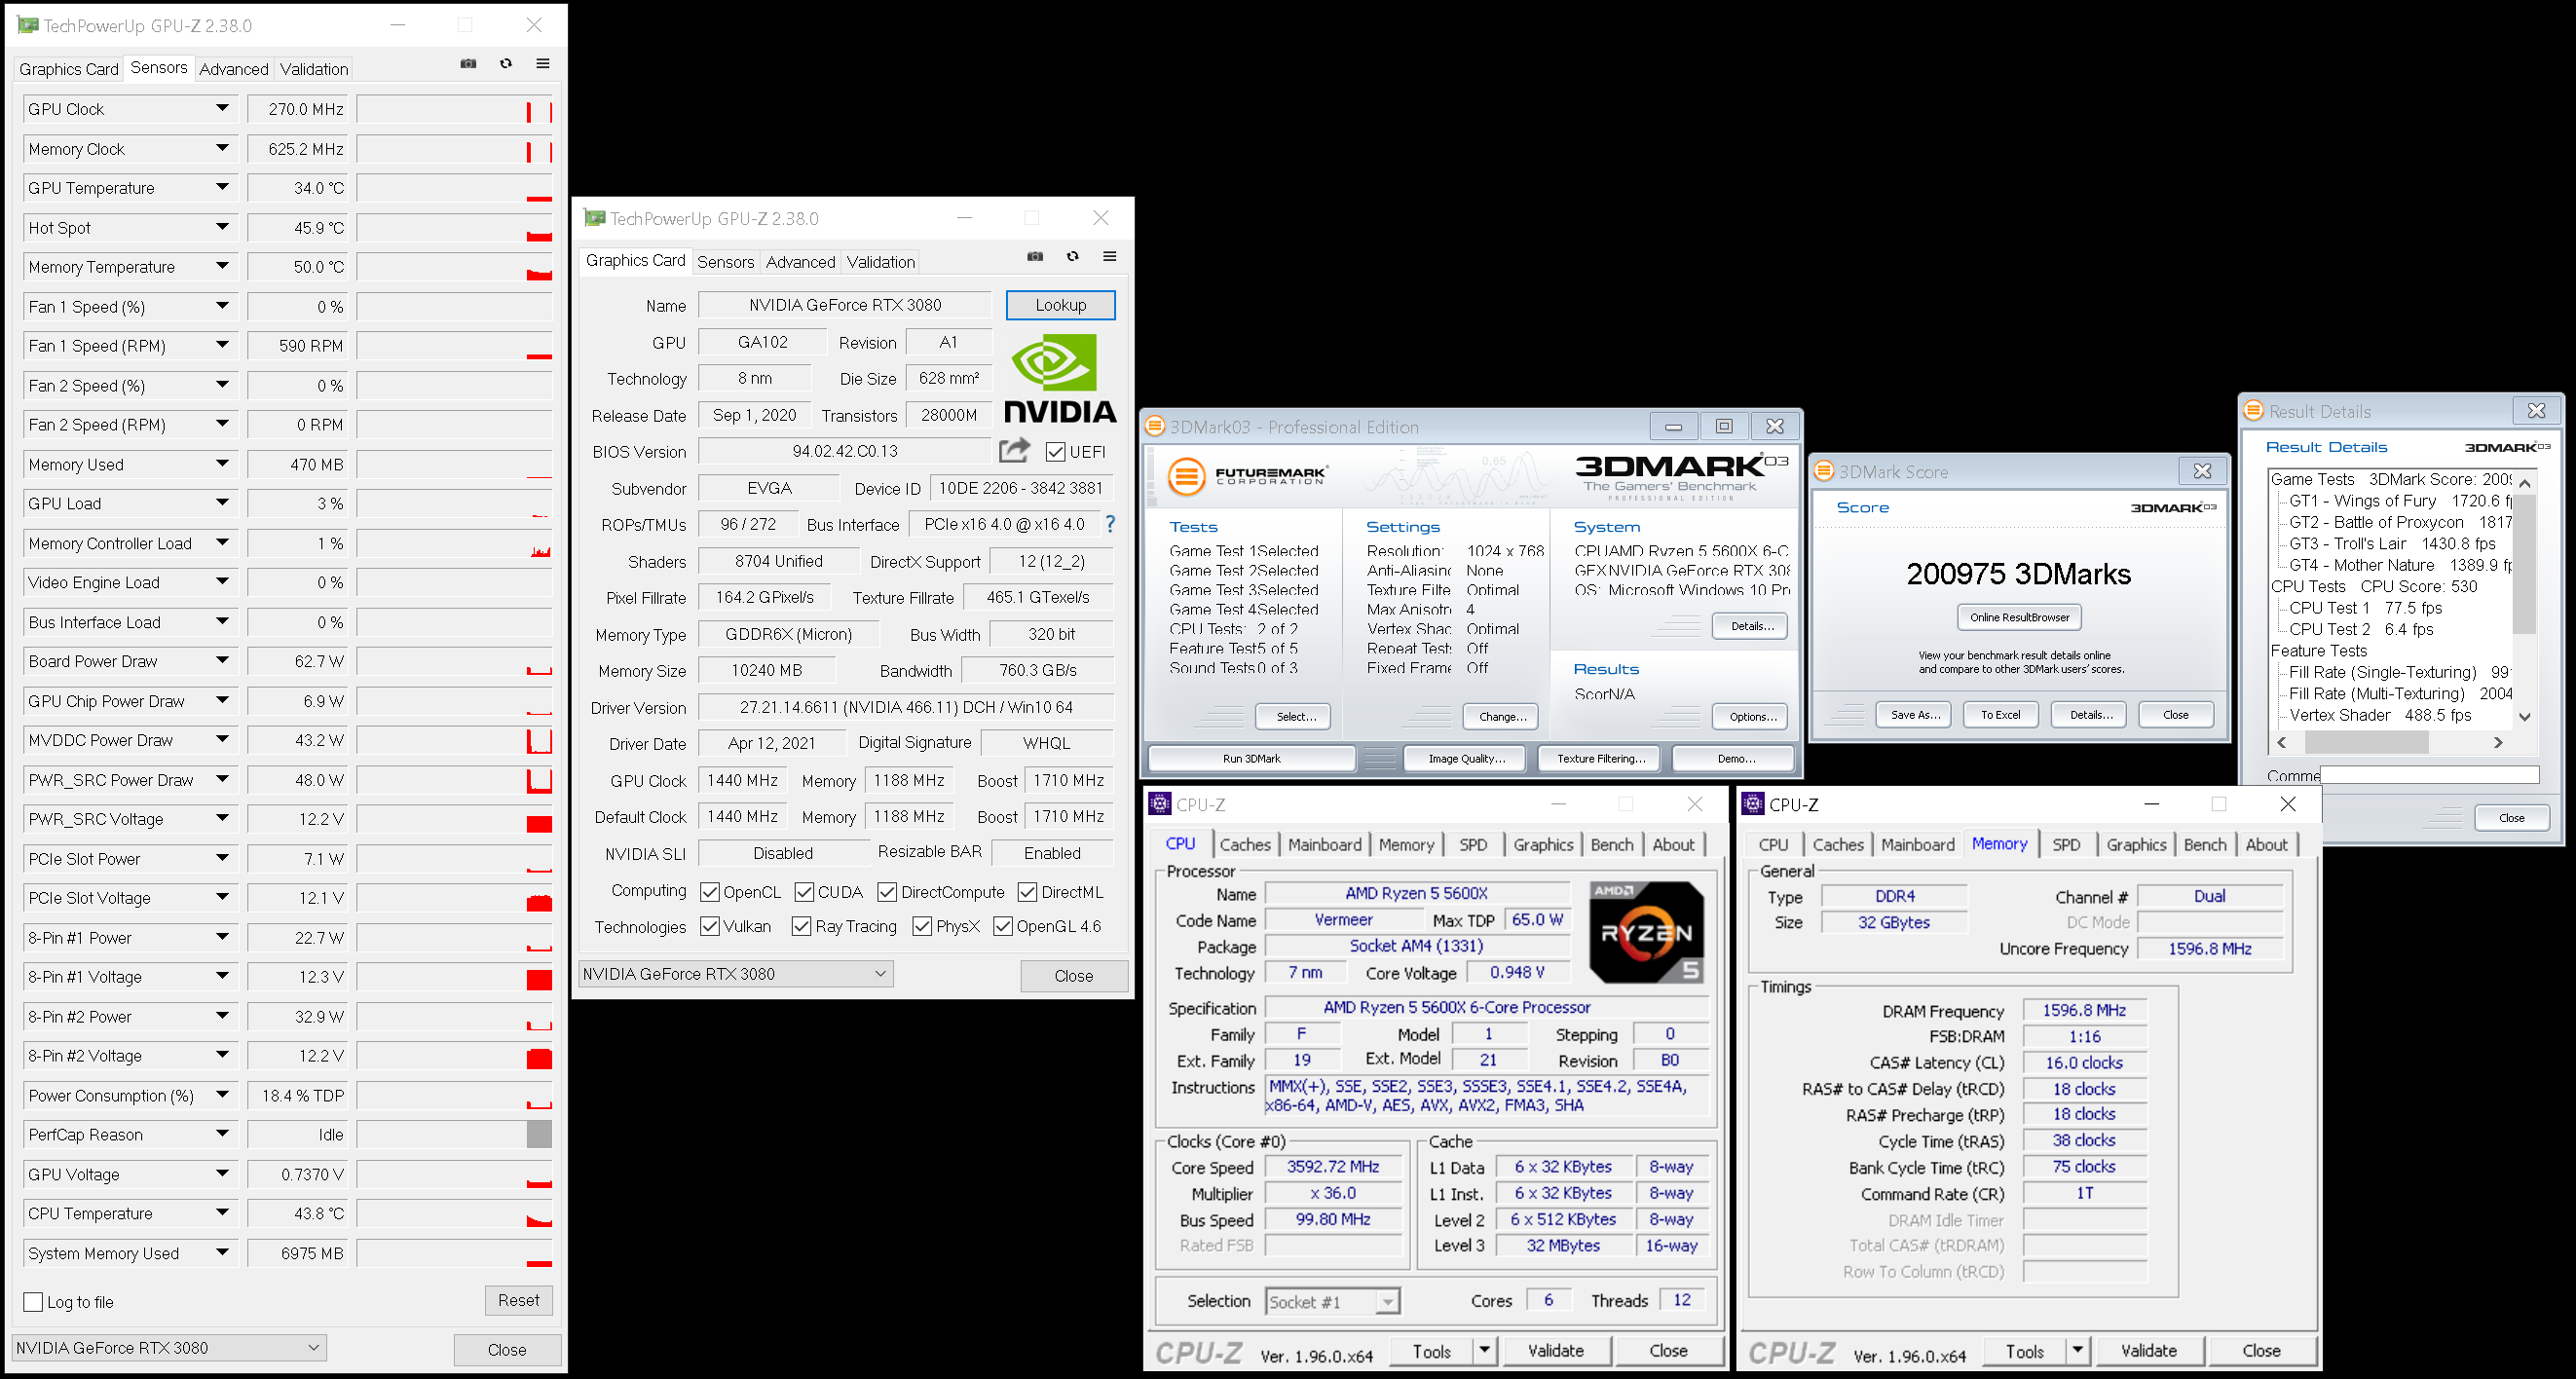Click the 3DMark Score window title icon
Image resolution: width=2576 pixels, height=1379 pixels.
[x=1824, y=471]
